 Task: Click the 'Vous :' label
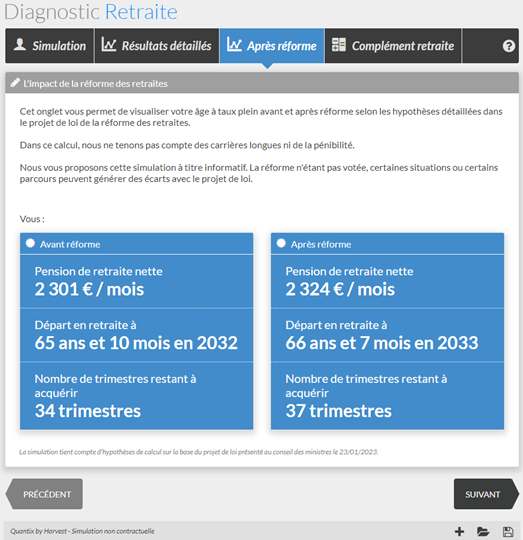(32, 219)
